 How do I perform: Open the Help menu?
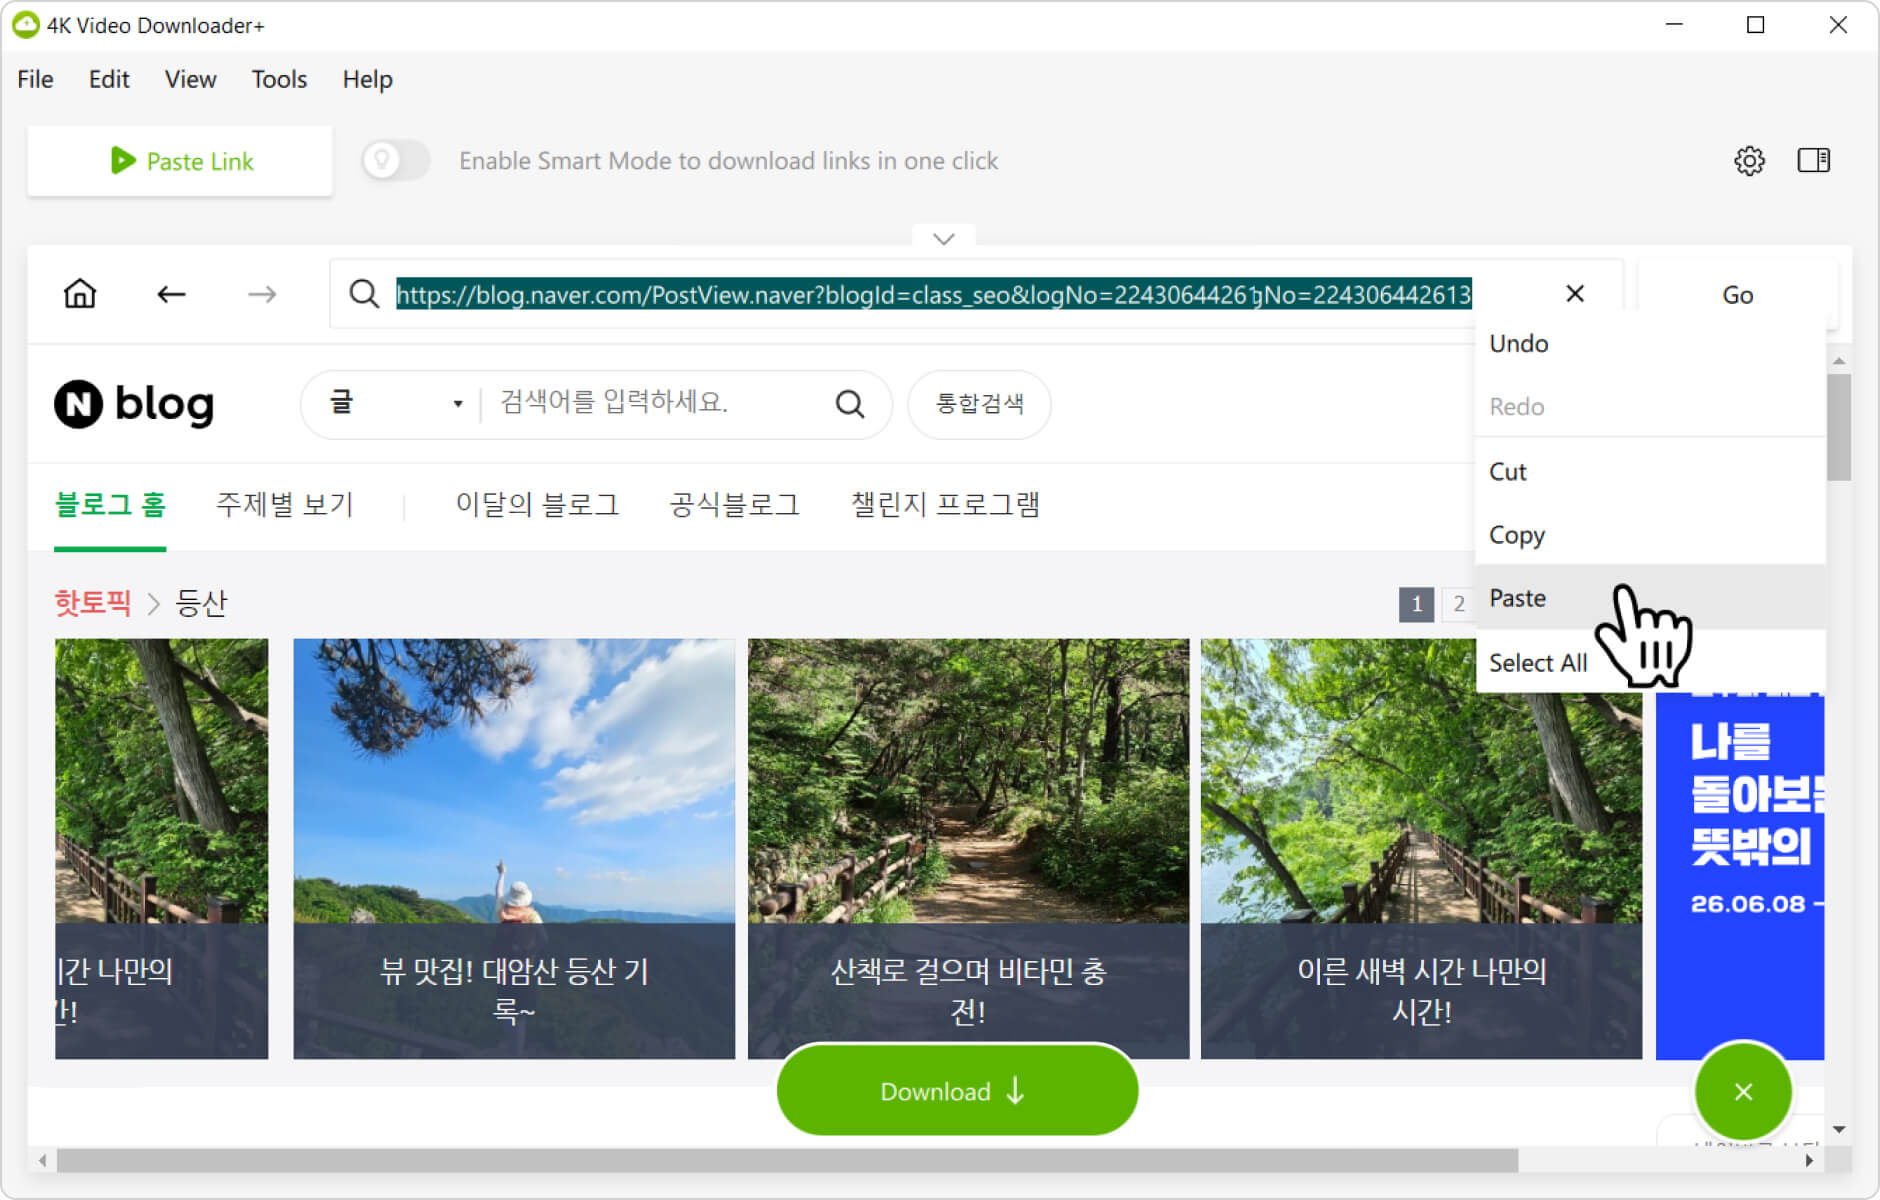coord(367,79)
